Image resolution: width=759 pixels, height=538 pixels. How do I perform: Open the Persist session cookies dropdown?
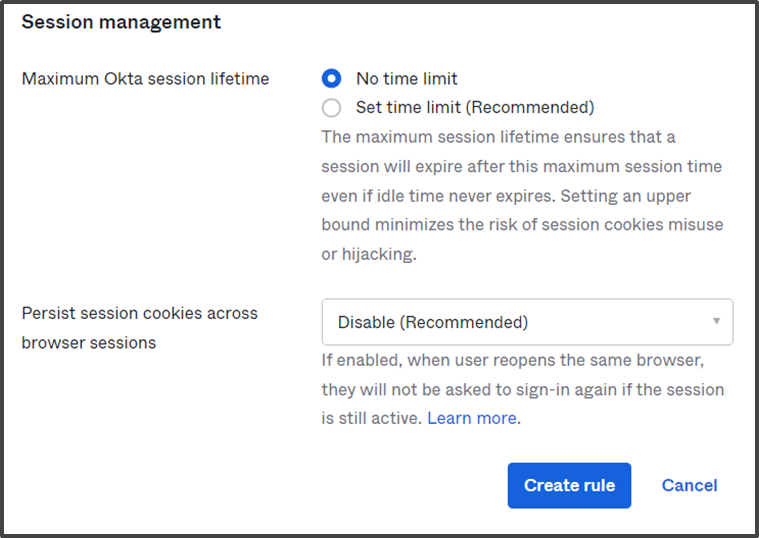point(527,322)
